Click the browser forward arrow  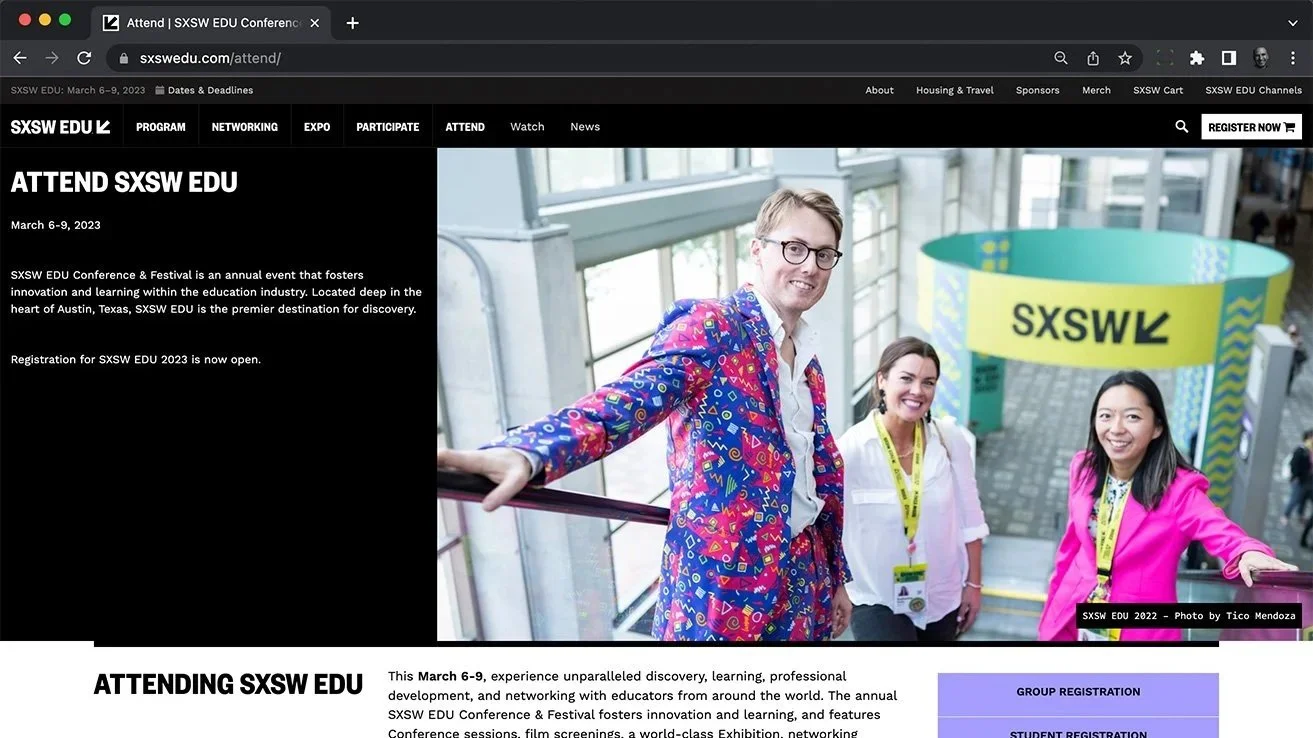52,58
